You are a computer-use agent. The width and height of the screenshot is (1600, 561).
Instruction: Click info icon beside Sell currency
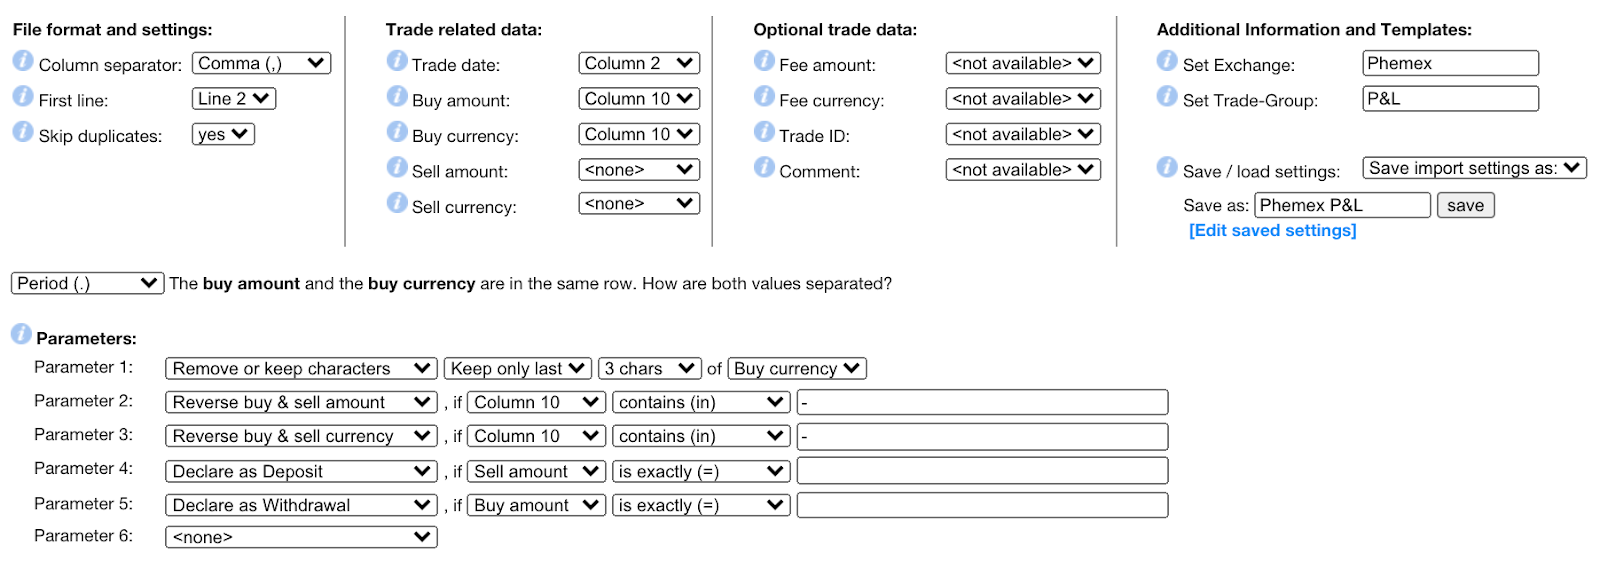click(397, 203)
